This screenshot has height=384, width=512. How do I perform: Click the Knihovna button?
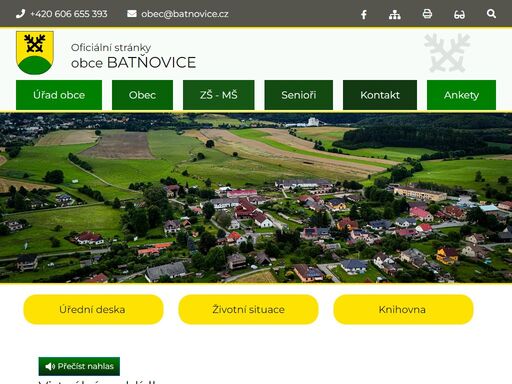[x=403, y=309]
